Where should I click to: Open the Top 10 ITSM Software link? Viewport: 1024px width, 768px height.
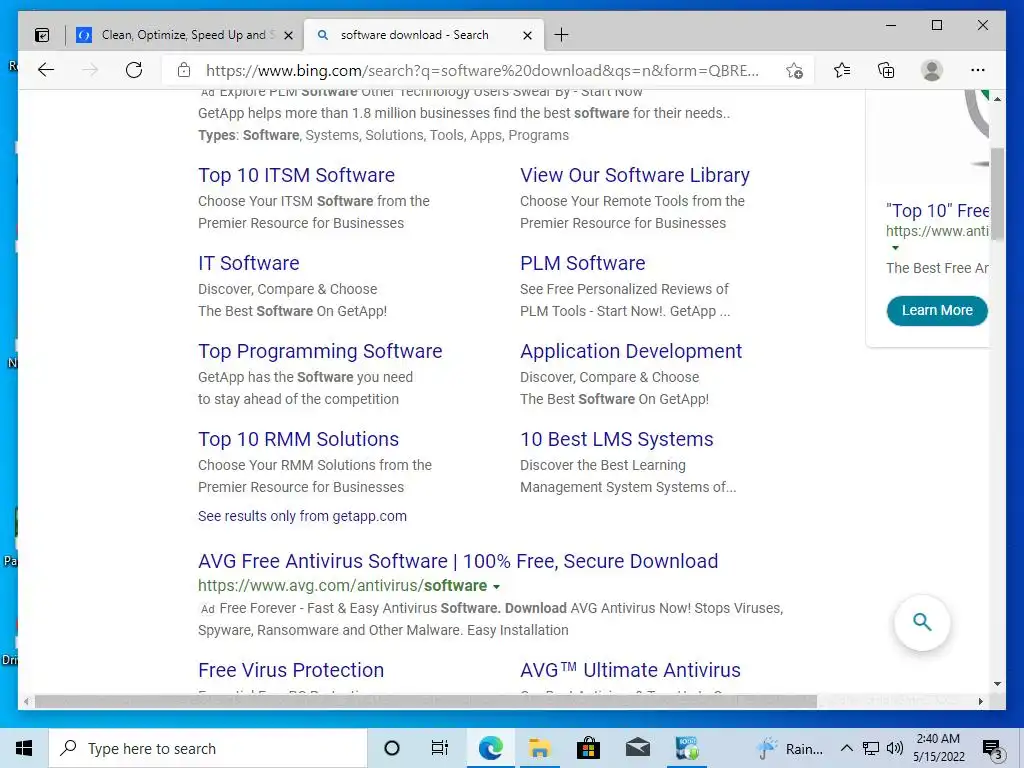296,175
